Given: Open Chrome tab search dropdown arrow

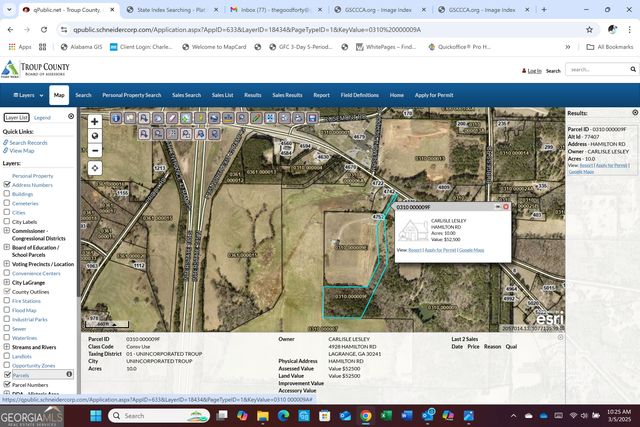Looking at the screenshot, I should point(9,9).
